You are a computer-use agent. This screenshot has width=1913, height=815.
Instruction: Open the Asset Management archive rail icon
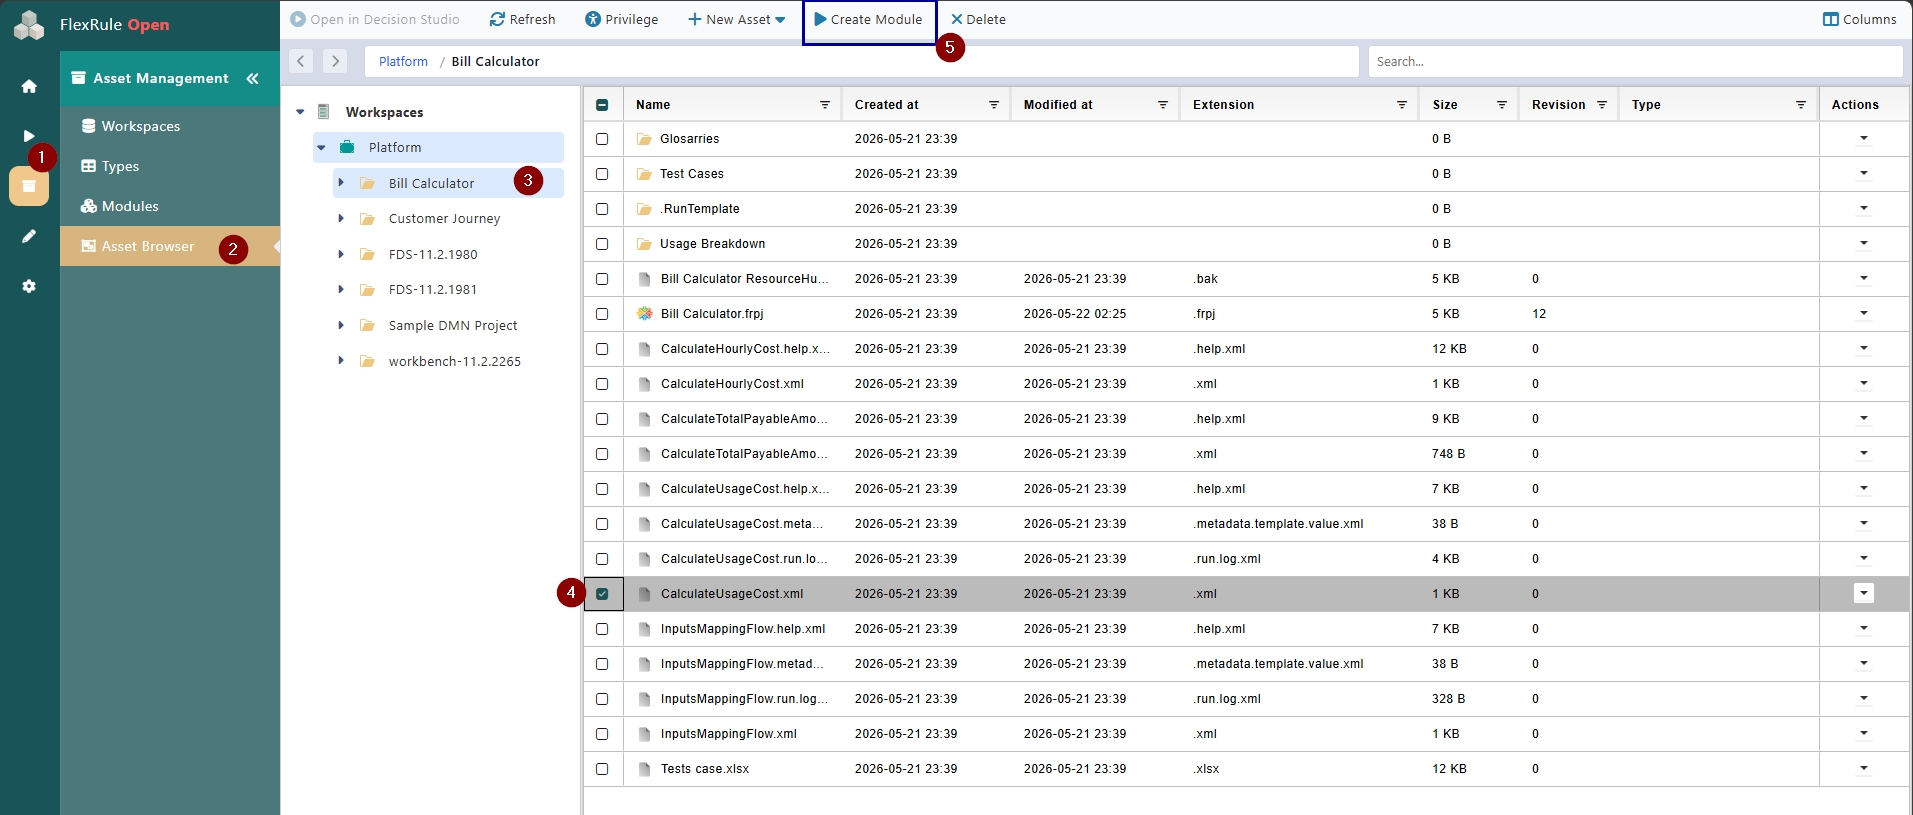click(x=29, y=186)
